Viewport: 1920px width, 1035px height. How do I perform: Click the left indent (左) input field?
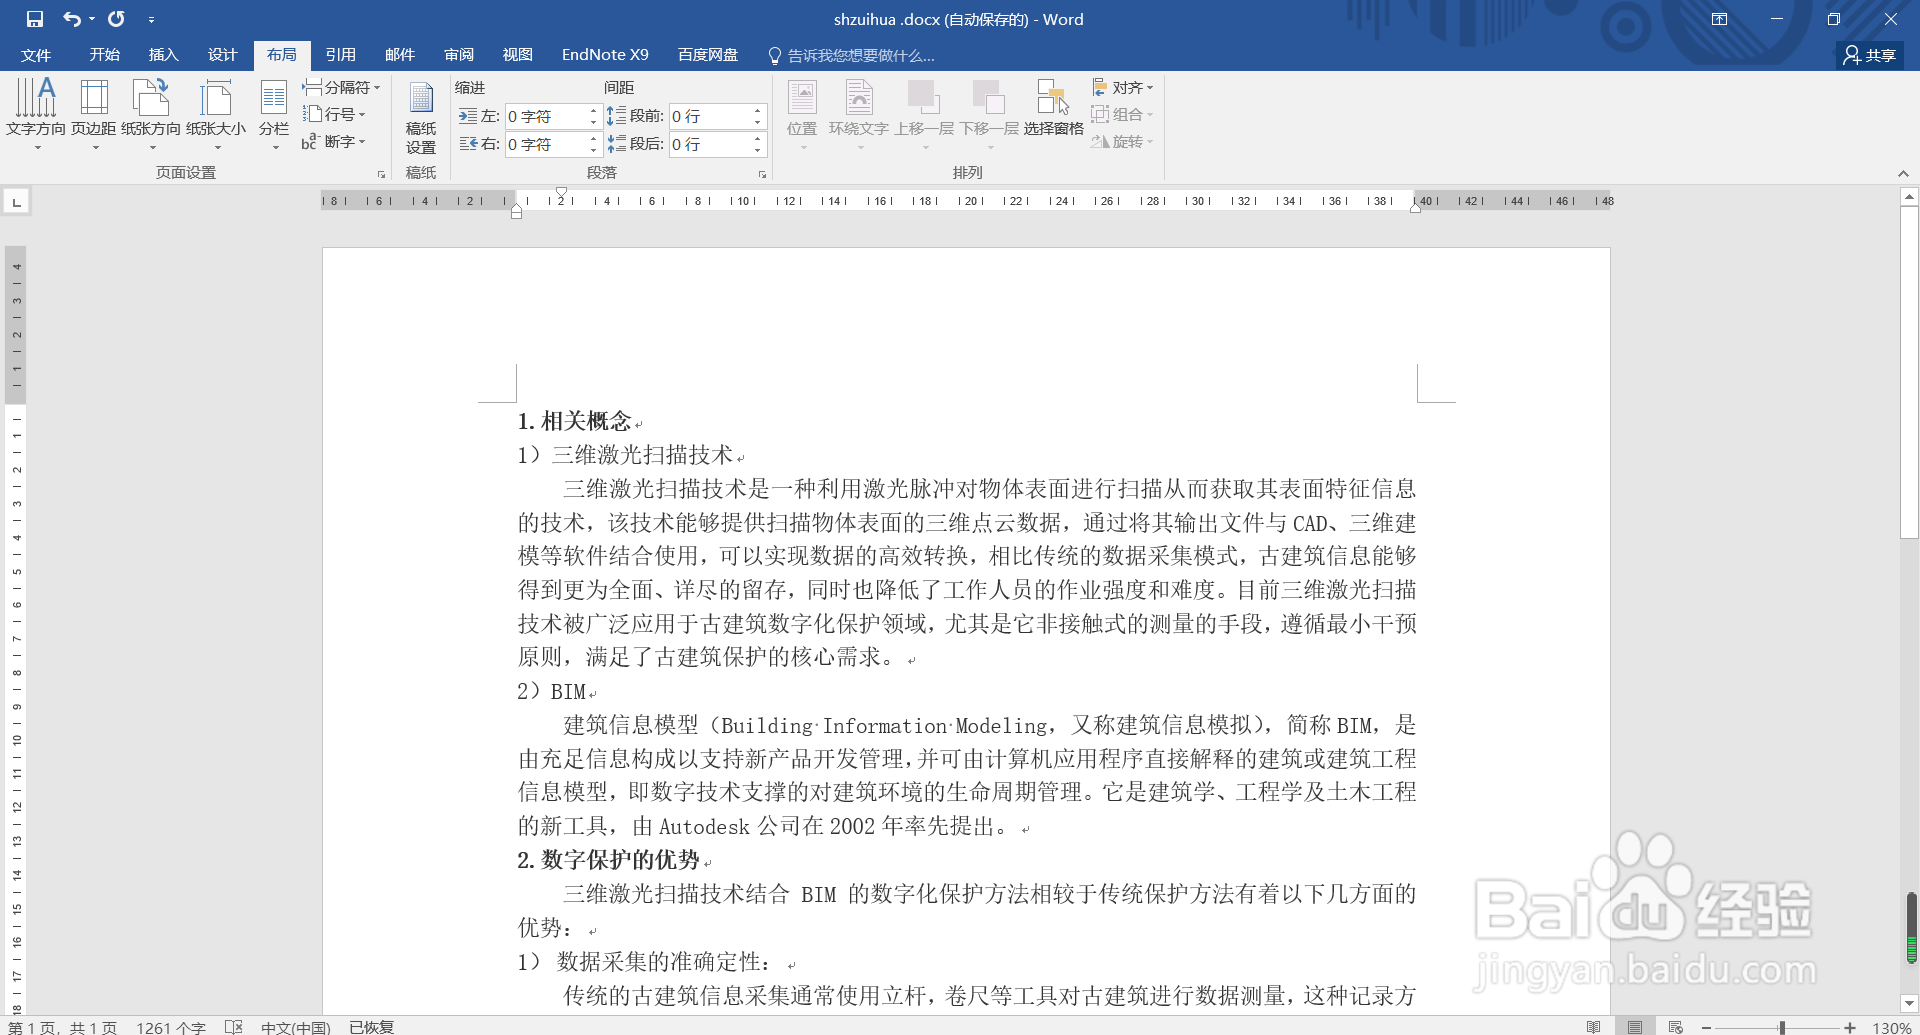click(x=545, y=117)
